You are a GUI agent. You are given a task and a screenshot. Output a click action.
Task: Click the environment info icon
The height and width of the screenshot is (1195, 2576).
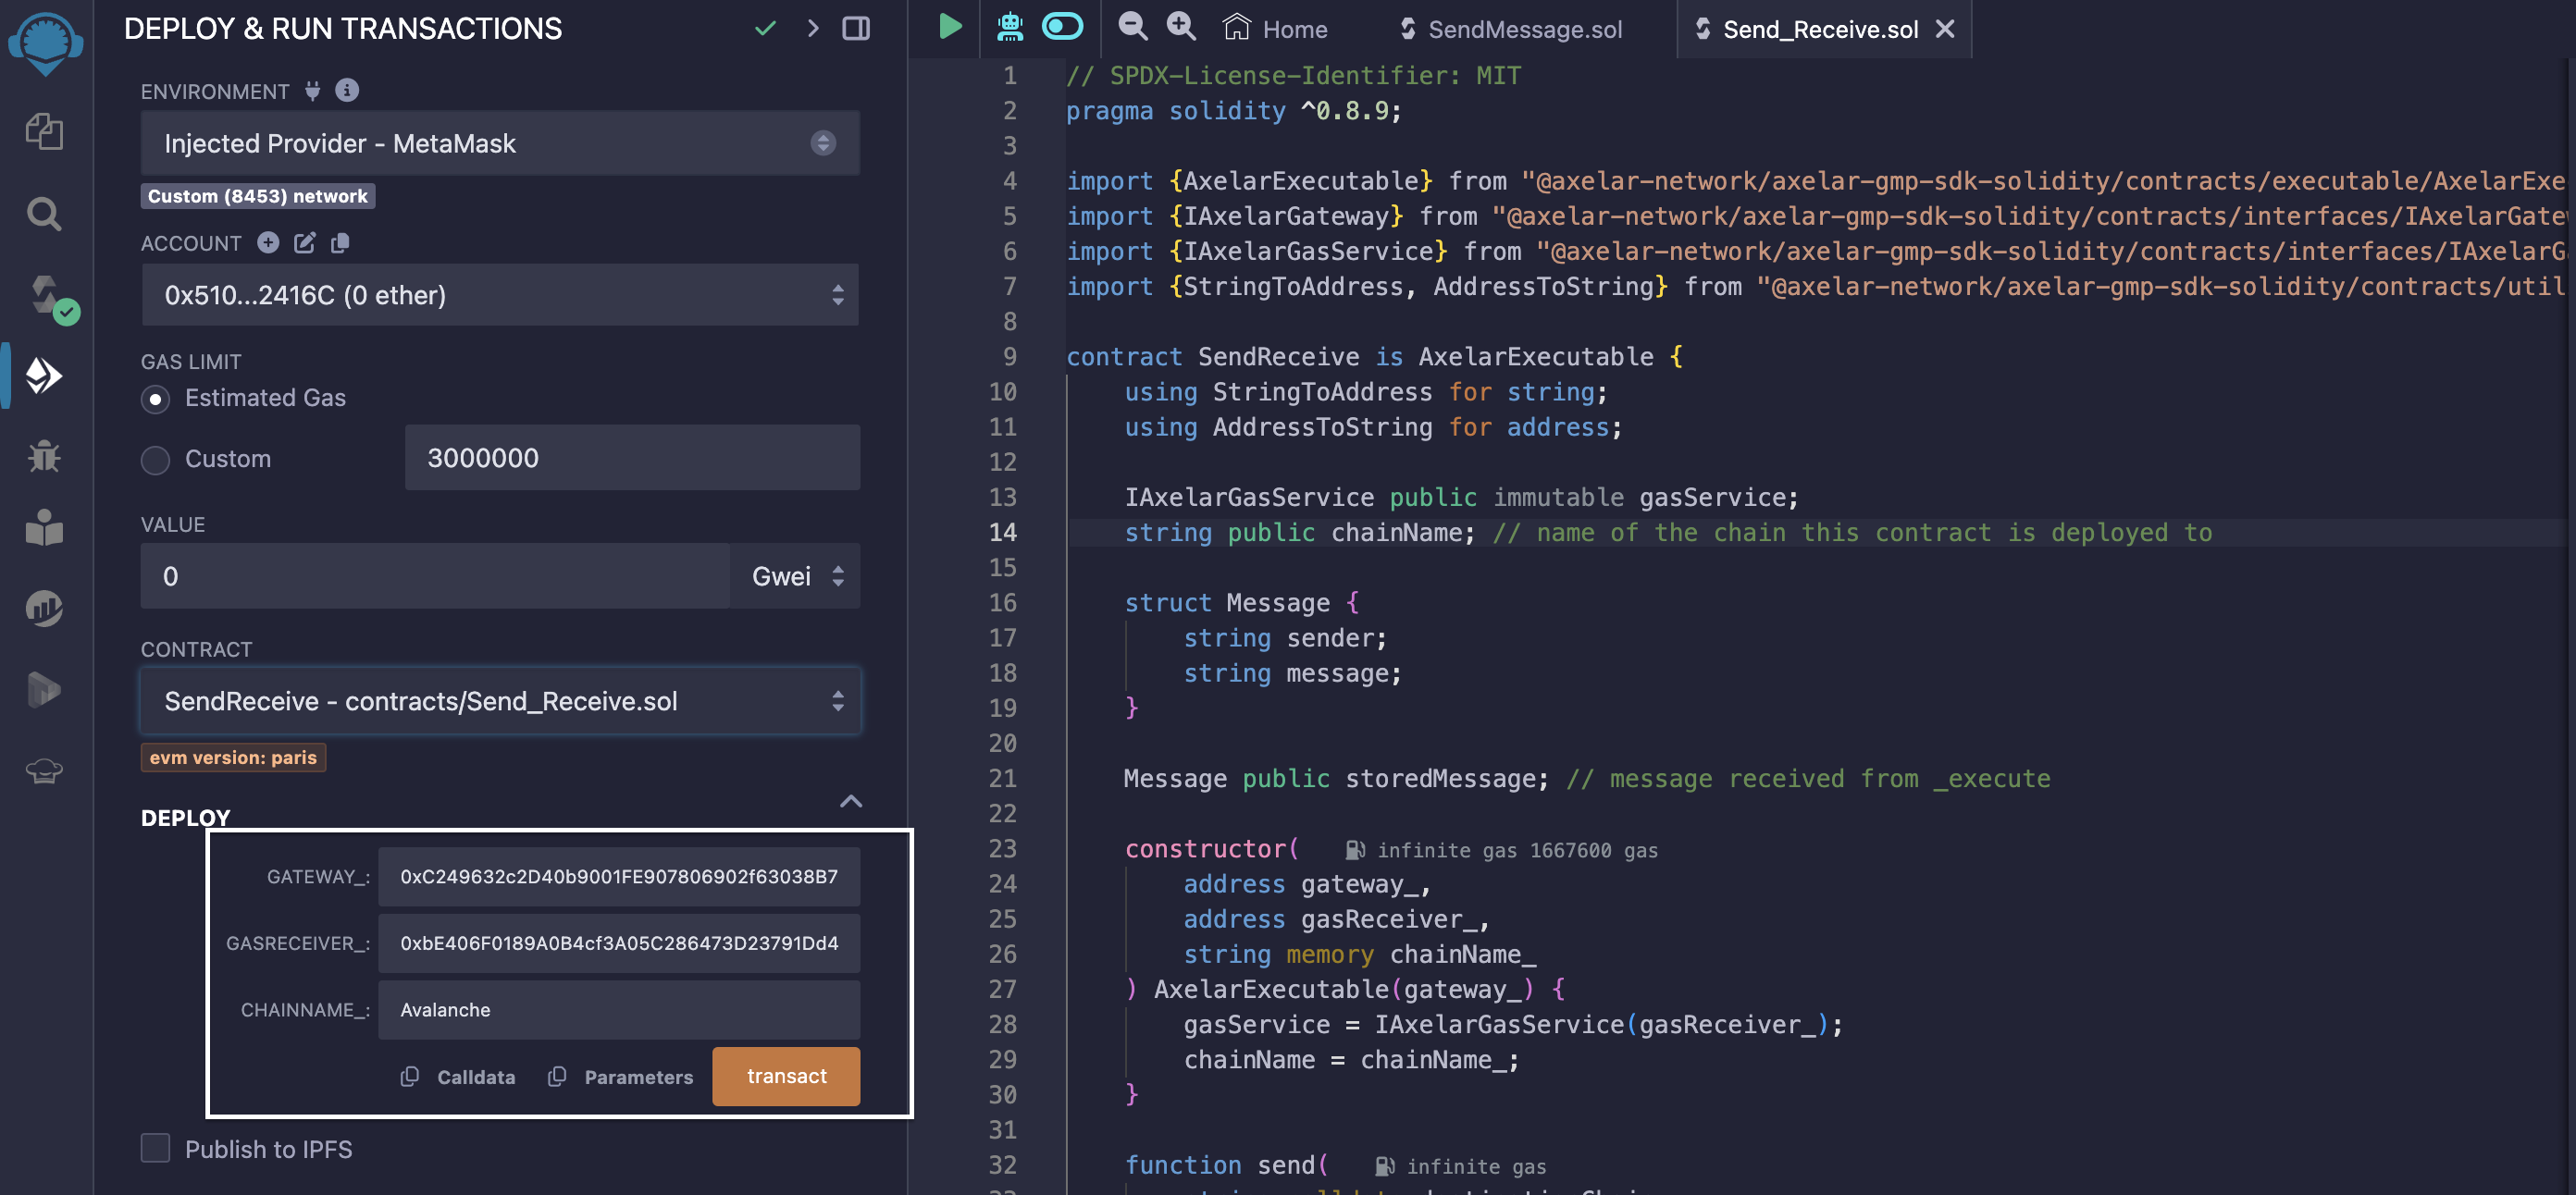[347, 91]
